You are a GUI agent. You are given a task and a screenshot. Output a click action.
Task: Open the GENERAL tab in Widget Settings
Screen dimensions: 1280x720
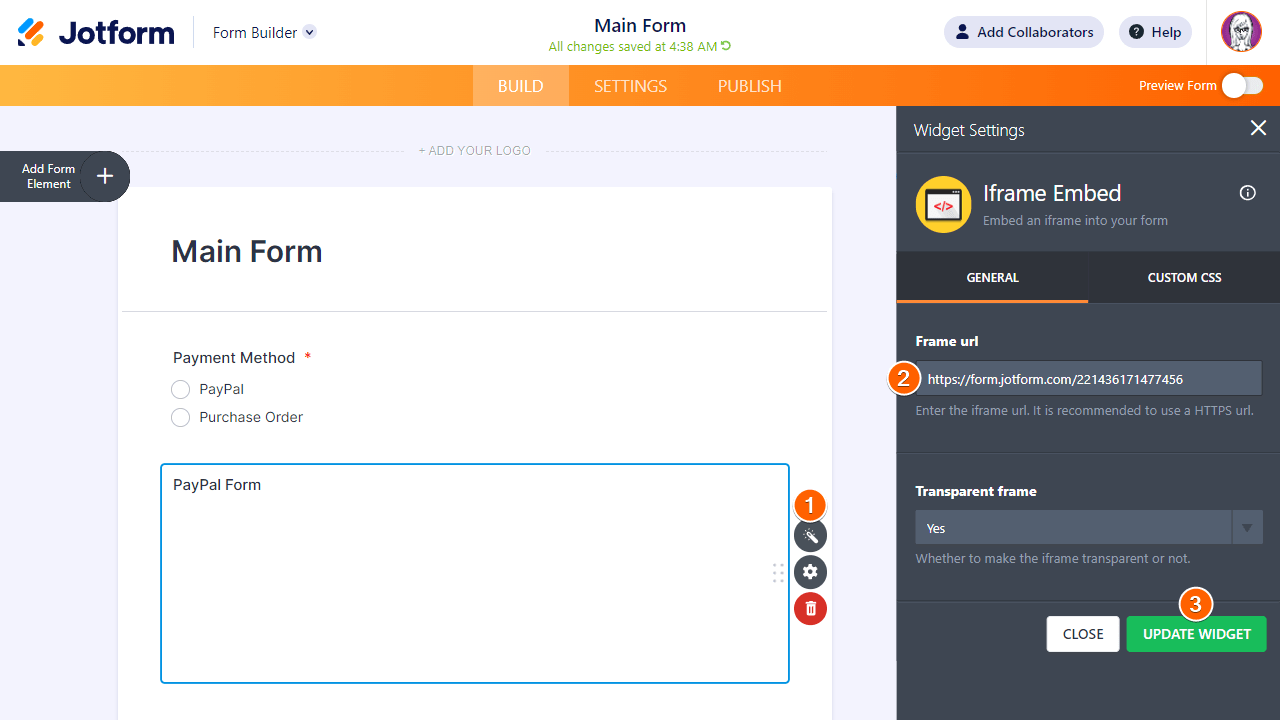(x=993, y=278)
